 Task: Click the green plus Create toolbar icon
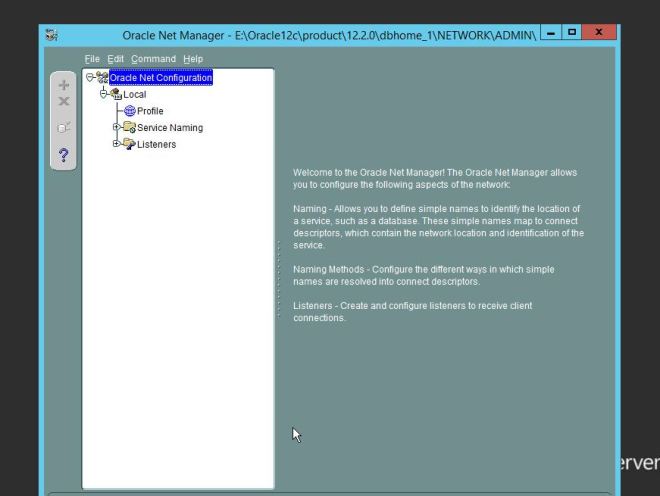point(62,85)
